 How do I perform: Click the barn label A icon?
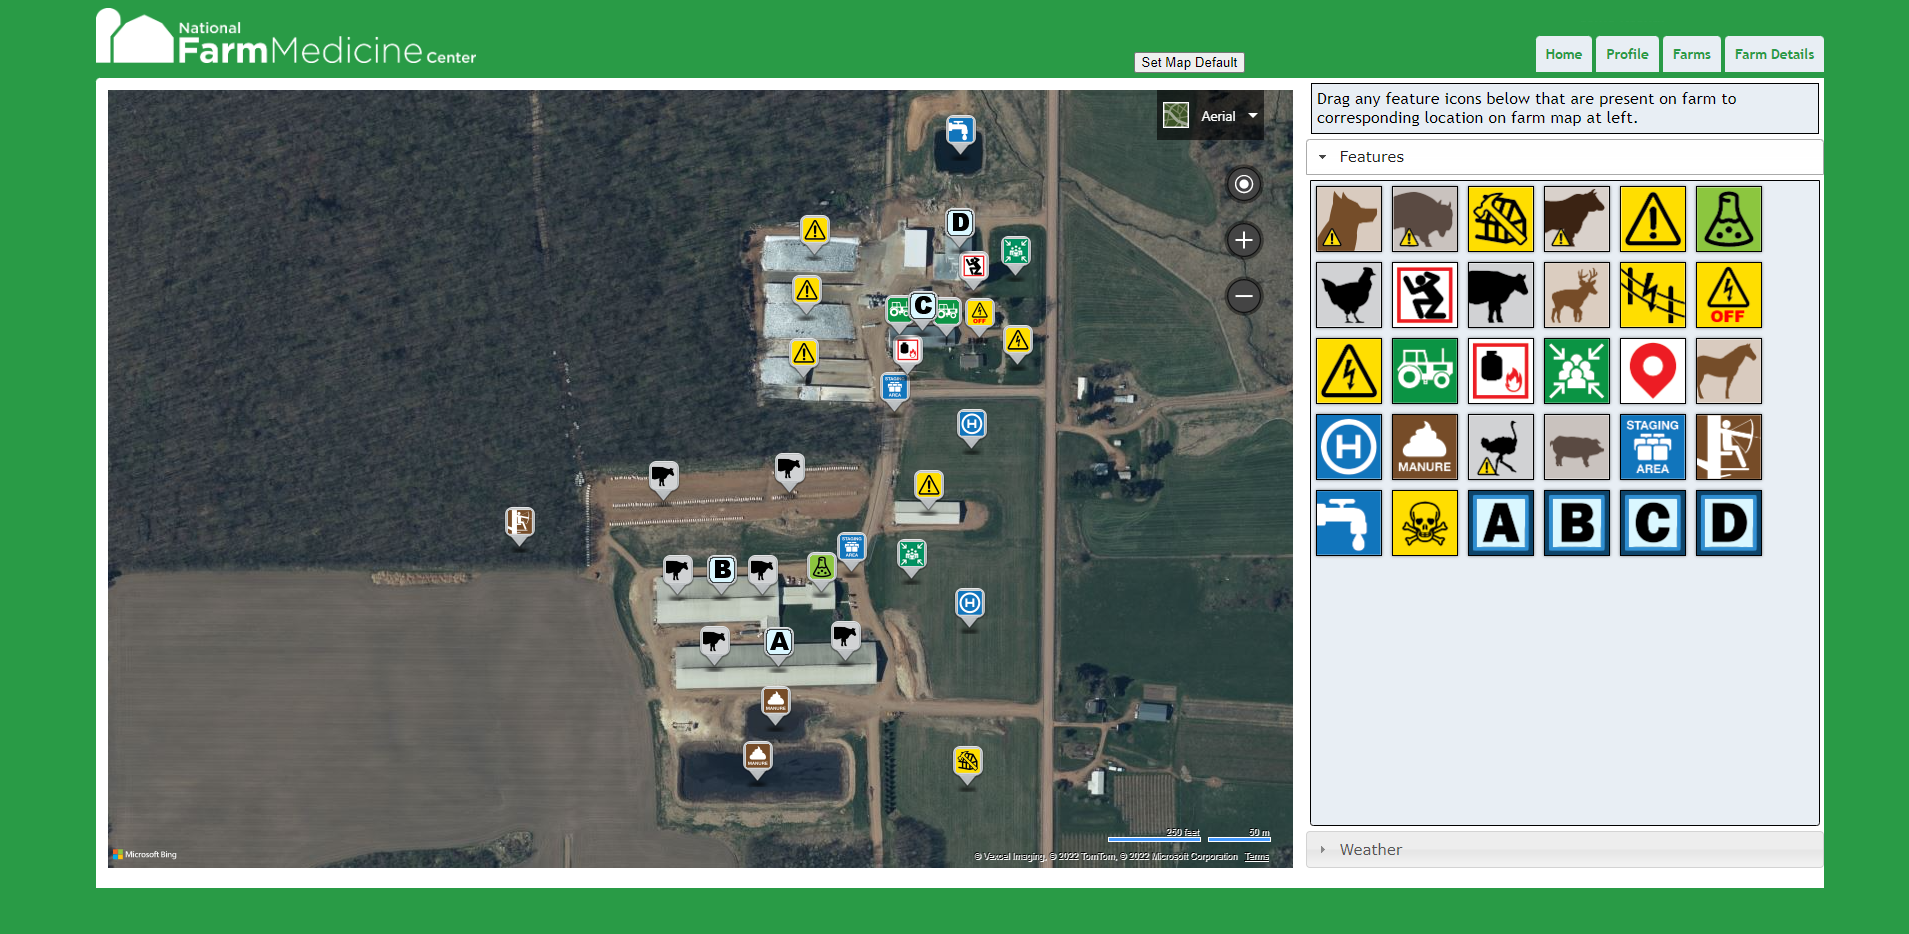pyautogui.click(x=1501, y=522)
